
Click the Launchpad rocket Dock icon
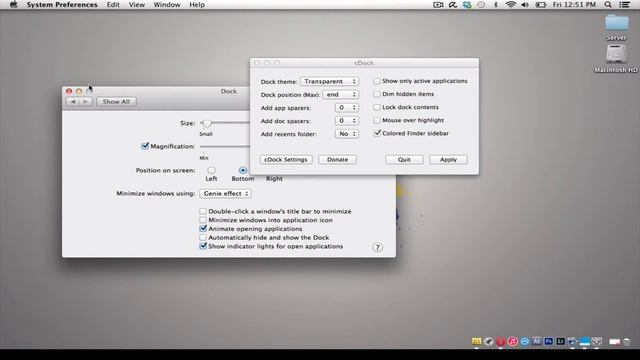point(489,341)
